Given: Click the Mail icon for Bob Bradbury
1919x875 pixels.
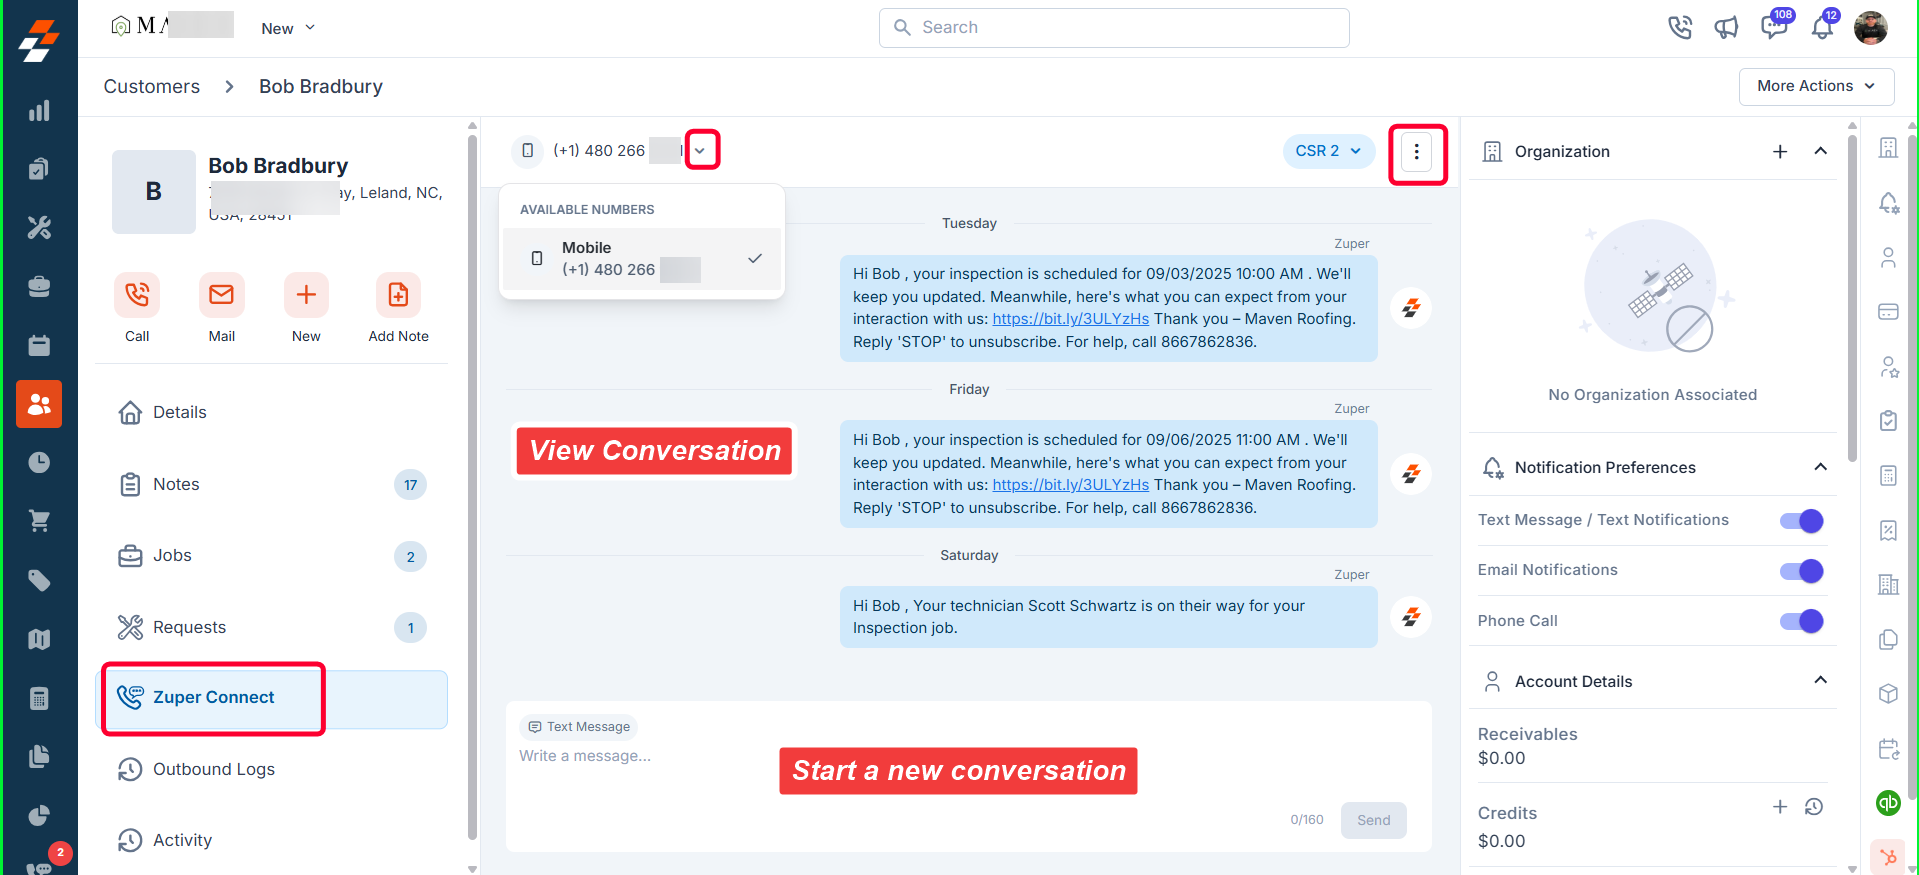Looking at the screenshot, I should 222,295.
